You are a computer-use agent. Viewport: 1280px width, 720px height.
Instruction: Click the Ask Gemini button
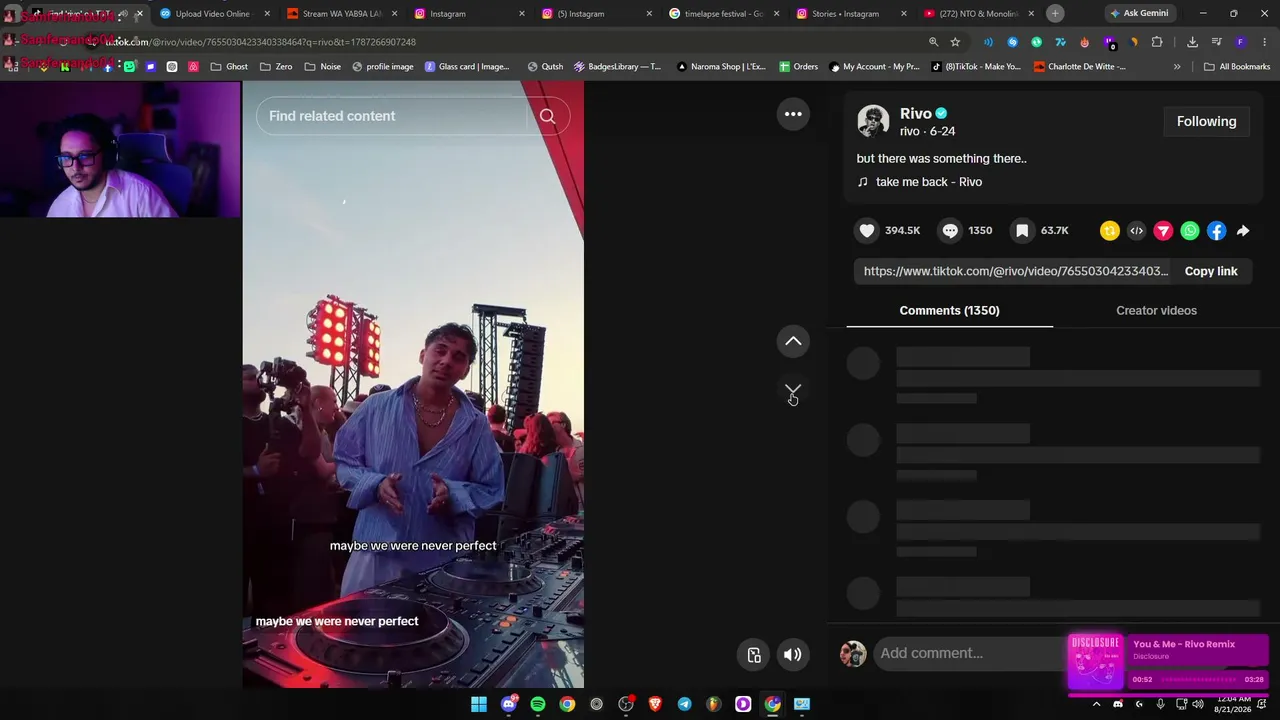1139,14
